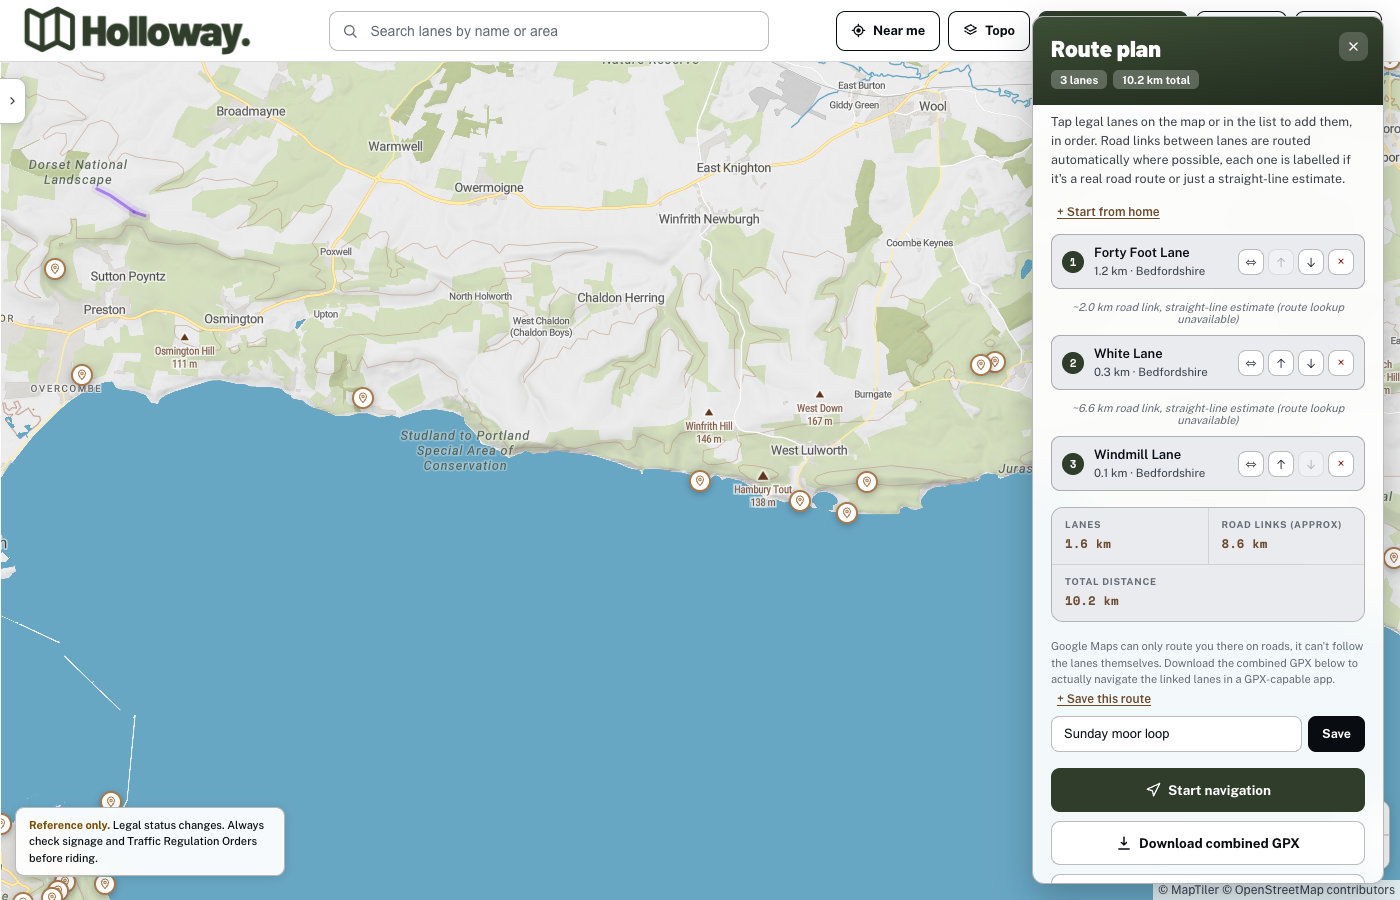Screen dimensions: 1400x900
Task: Move Forty Foot Lane up
Action: [1281, 262]
